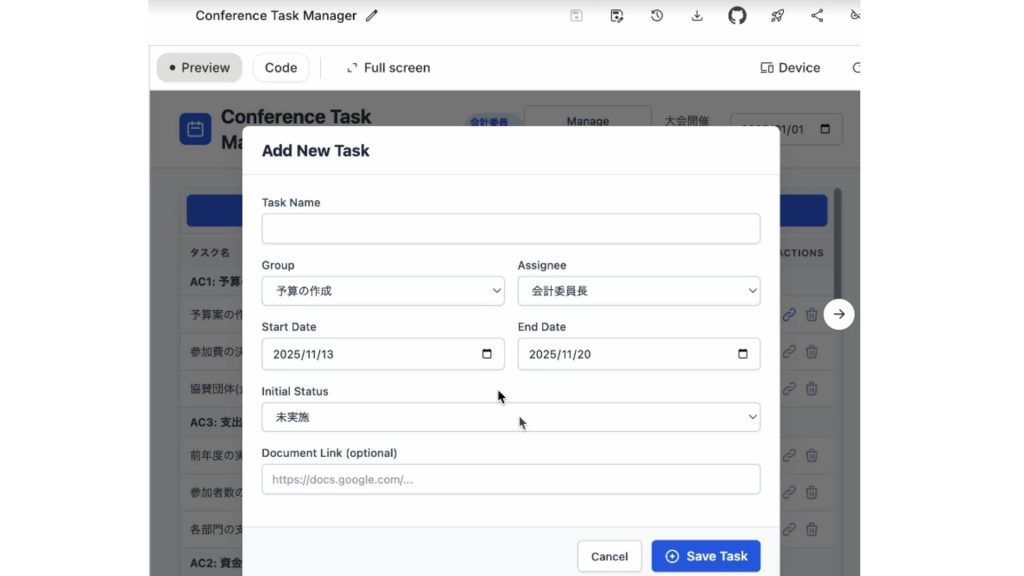This screenshot has width=1024, height=576.
Task: Click the save-with-edit icon in the top toolbar
Action: click(x=617, y=16)
